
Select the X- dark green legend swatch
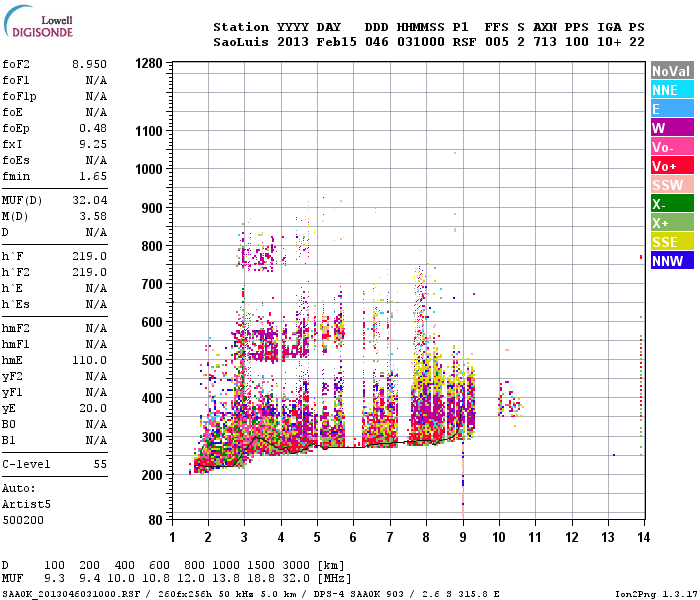pyautogui.click(x=672, y=204)
